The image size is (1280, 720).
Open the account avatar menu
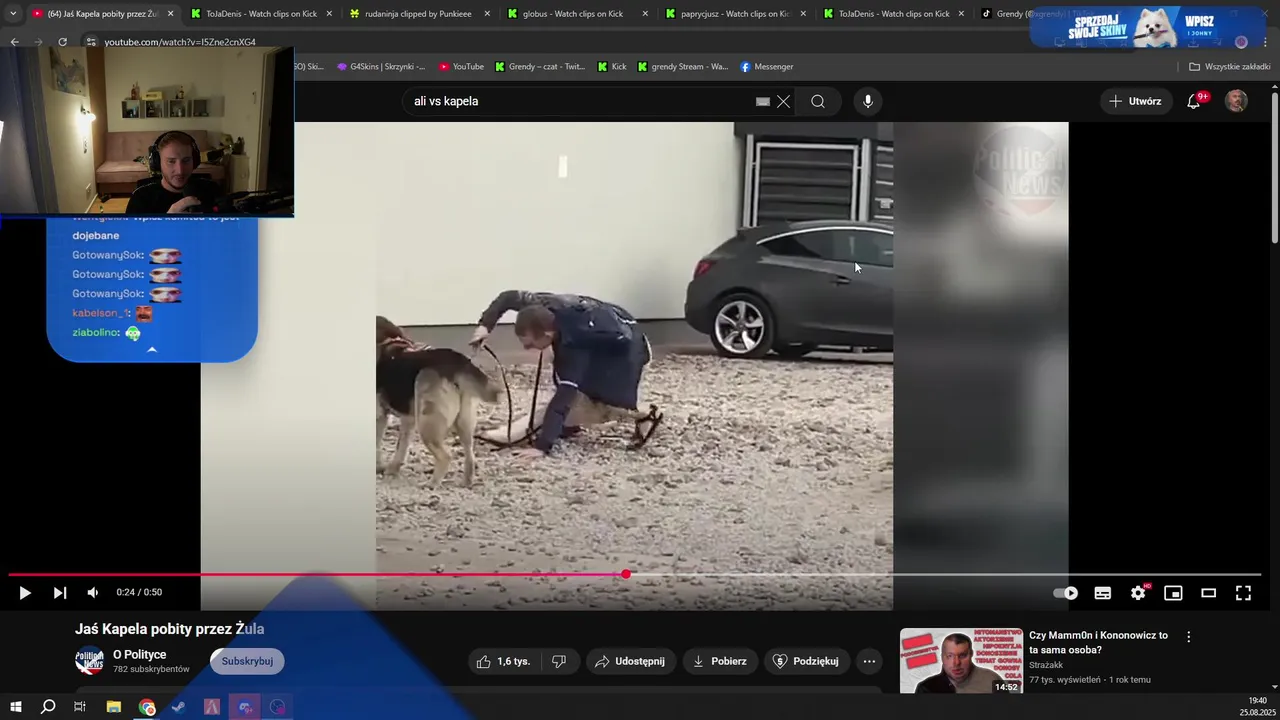coord(1237,101)
